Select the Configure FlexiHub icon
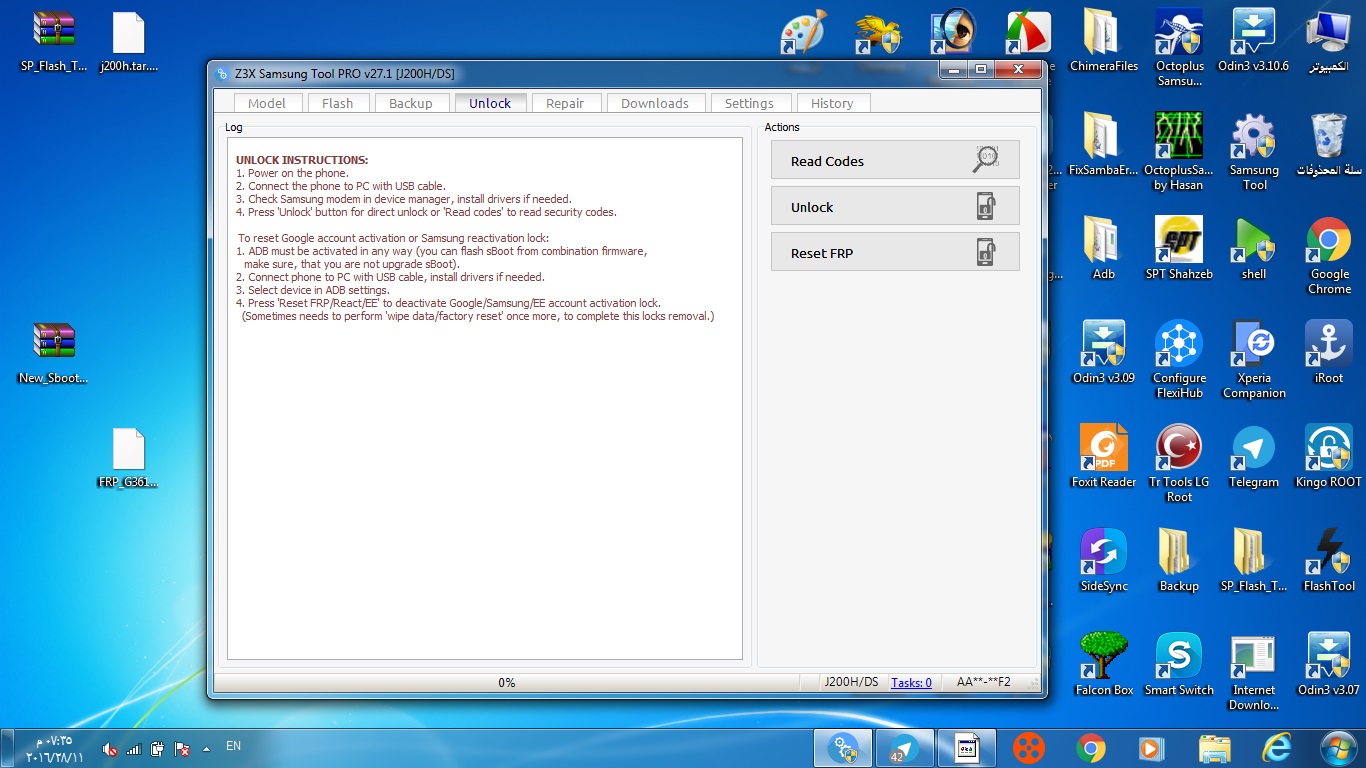The image size is (1366, 768). 1180,360
